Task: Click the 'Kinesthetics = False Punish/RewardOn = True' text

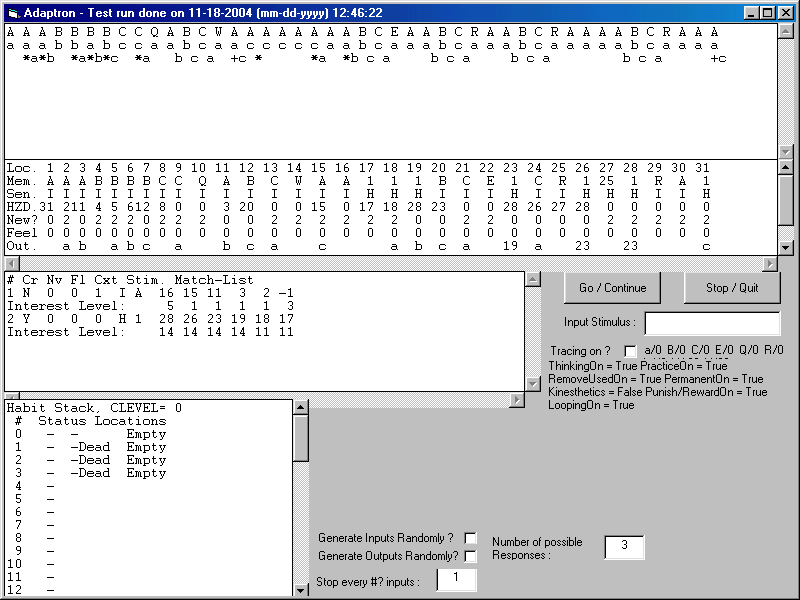Action: pyautogui.click(x=658, y=392)
